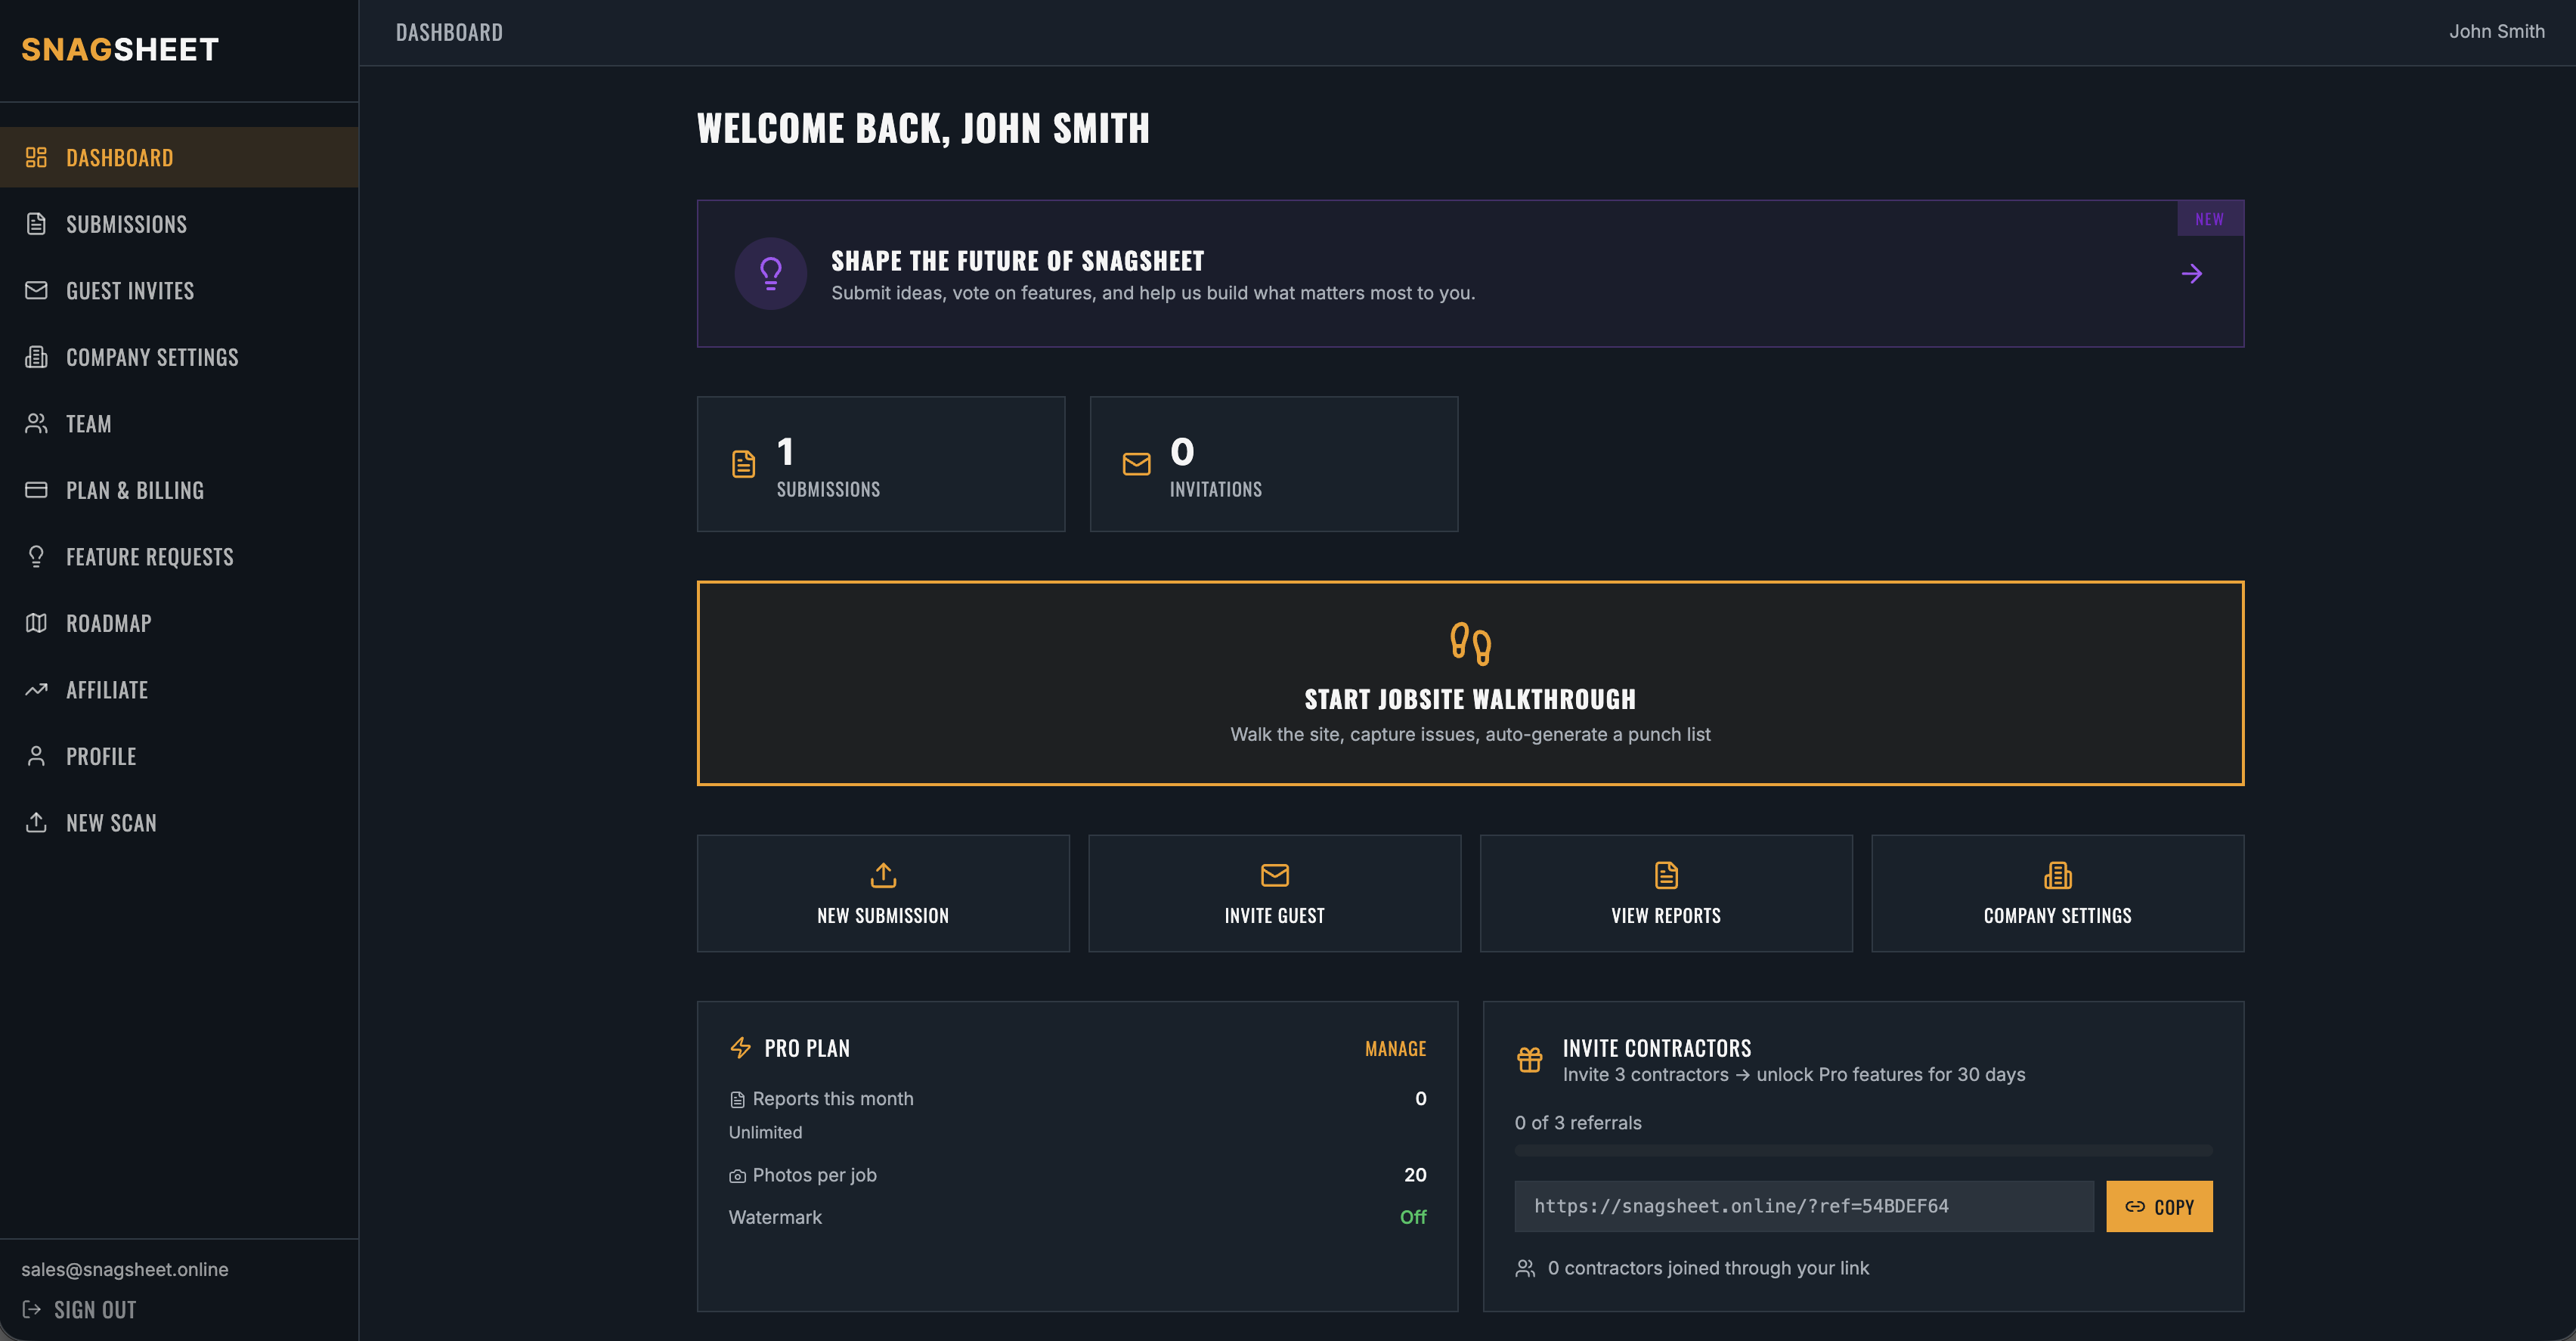Click the New Scan upload icon in sidebar
Viewport: 2576px width, 1341px height.
click(x=36, y=822)
